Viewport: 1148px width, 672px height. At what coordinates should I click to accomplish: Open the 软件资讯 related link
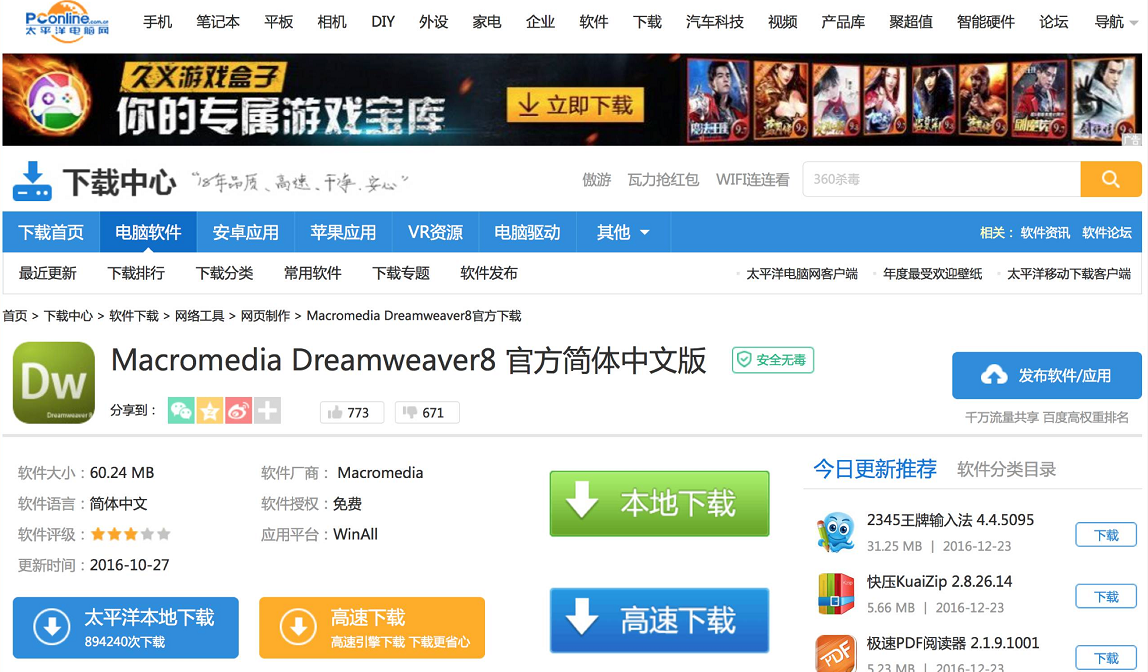pyautogui.click(x=1045, y=233)
